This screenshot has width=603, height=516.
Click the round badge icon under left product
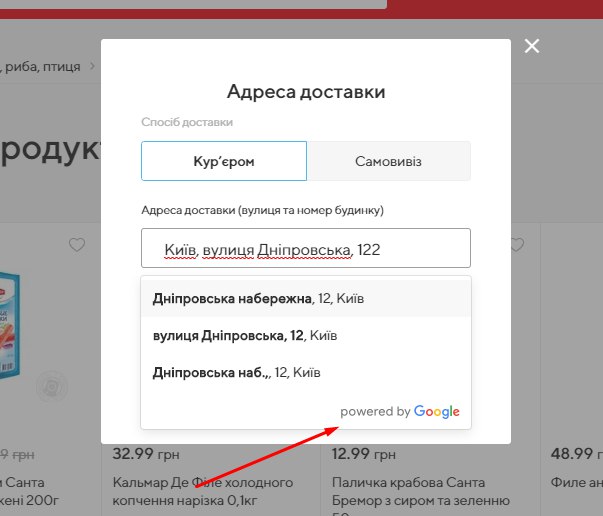click(52, 387)
